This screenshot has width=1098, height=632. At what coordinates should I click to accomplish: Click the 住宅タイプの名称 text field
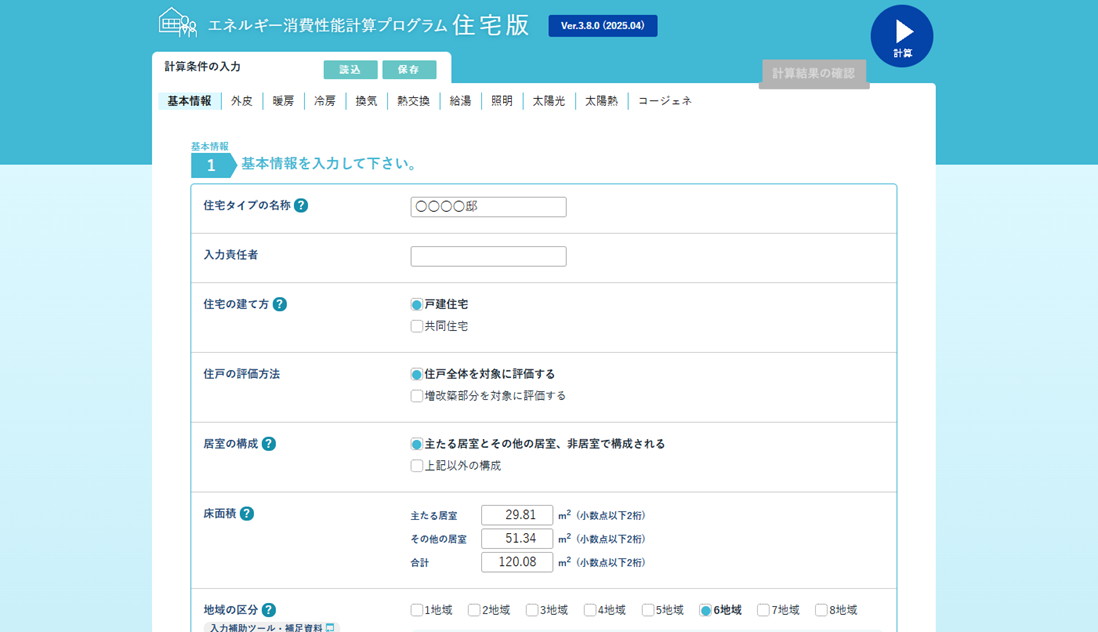(488, 206)
